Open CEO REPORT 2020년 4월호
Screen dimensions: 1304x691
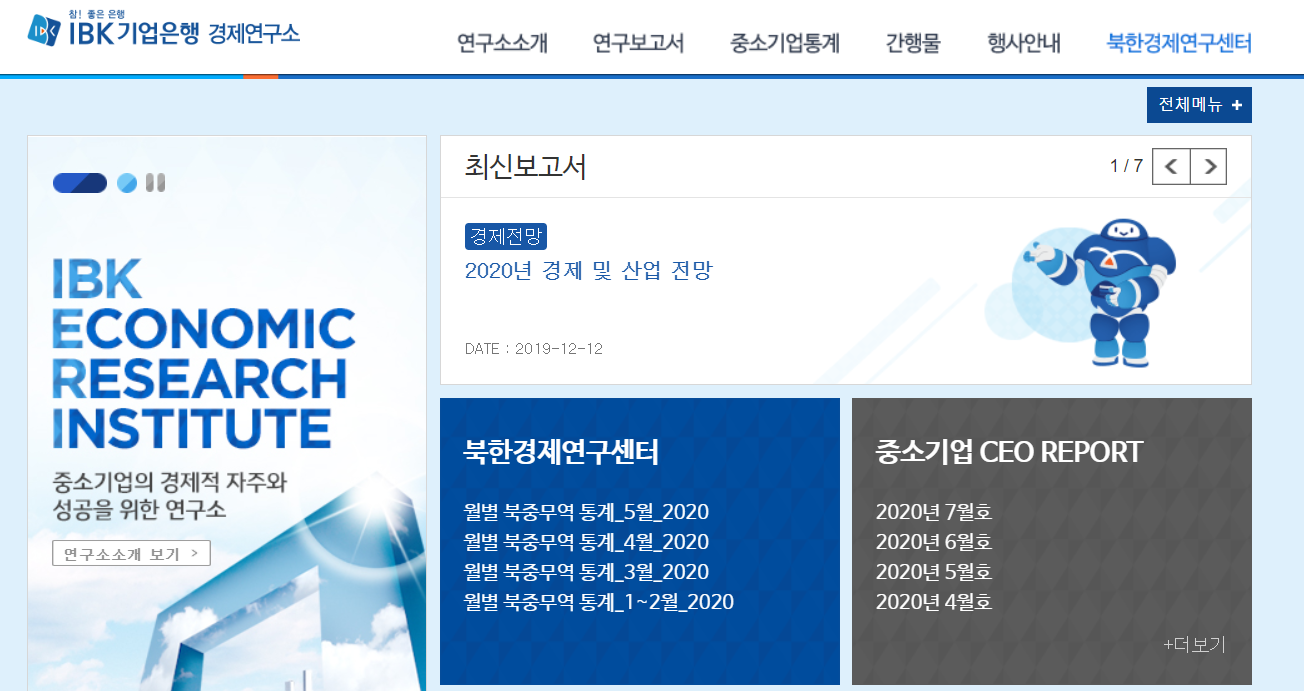tap(934, 602)
